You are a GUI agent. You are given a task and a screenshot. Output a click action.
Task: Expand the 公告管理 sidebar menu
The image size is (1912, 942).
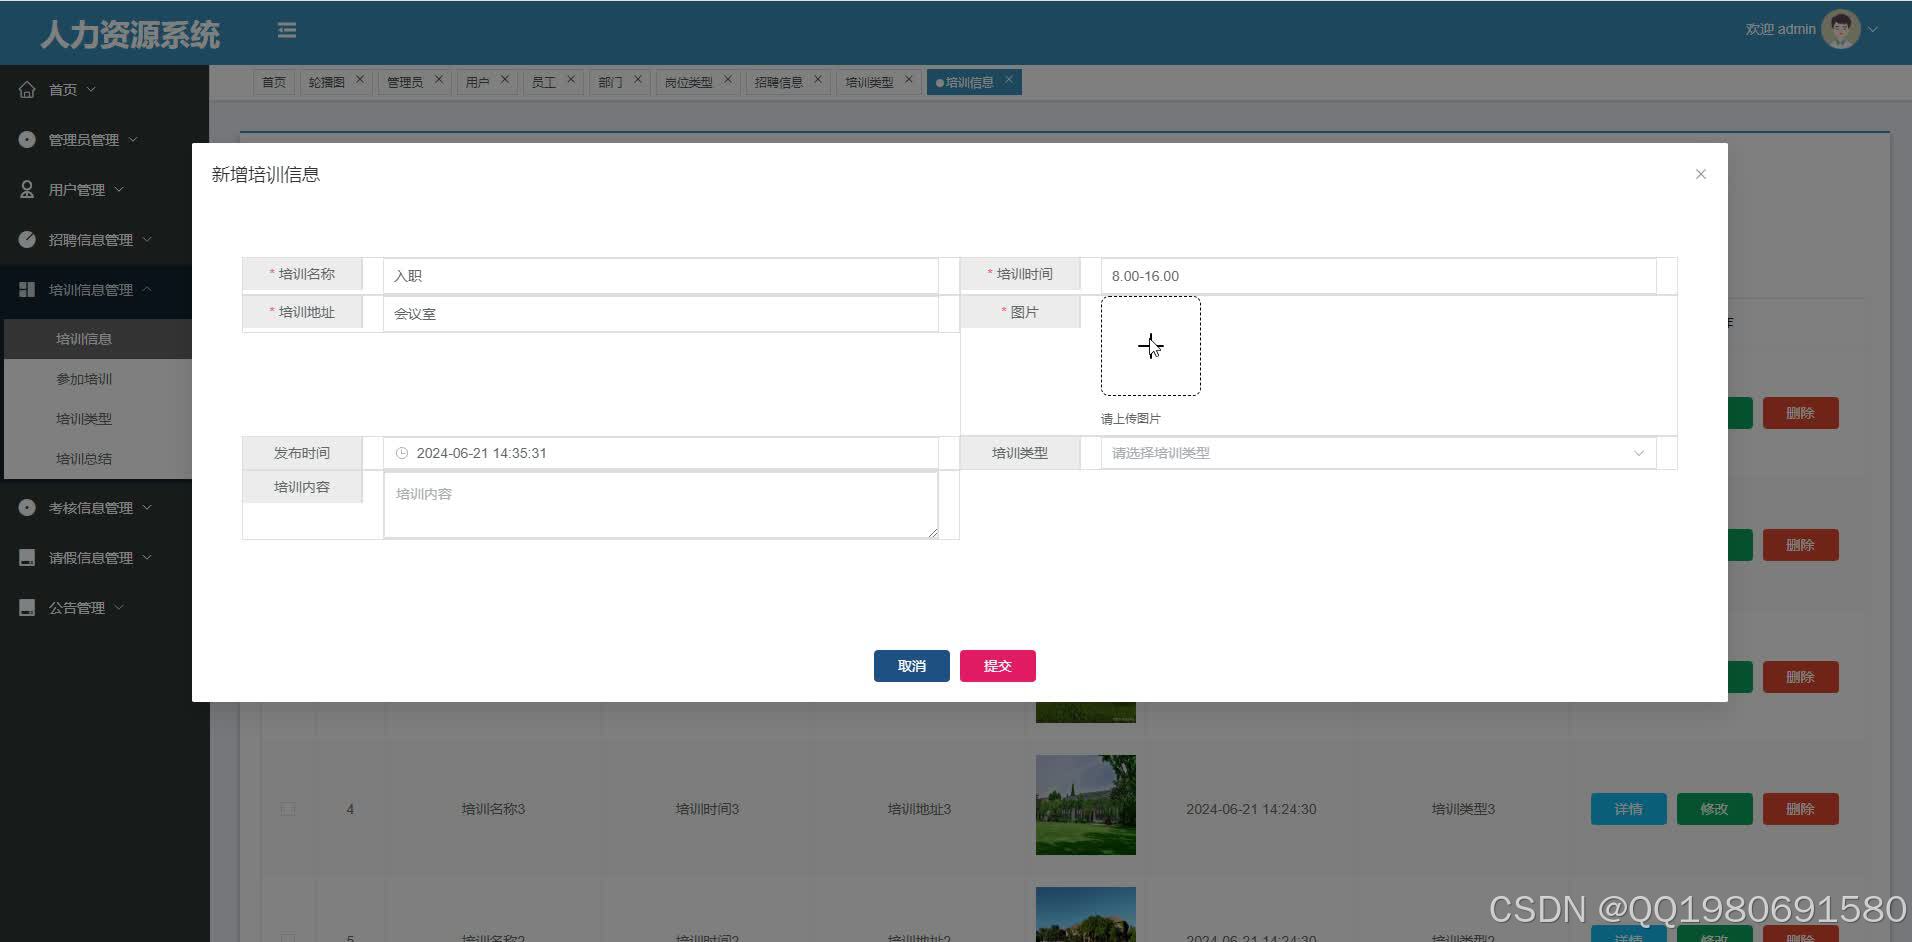pyautogui.click(x=119, y=607)
